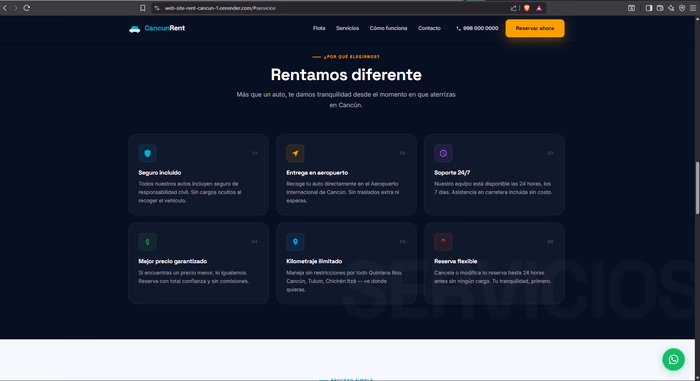This screenshot has height=381, width=700.
Task: Click the 'Más que un auto' subtitle text
Action: (x=346, y=100)
